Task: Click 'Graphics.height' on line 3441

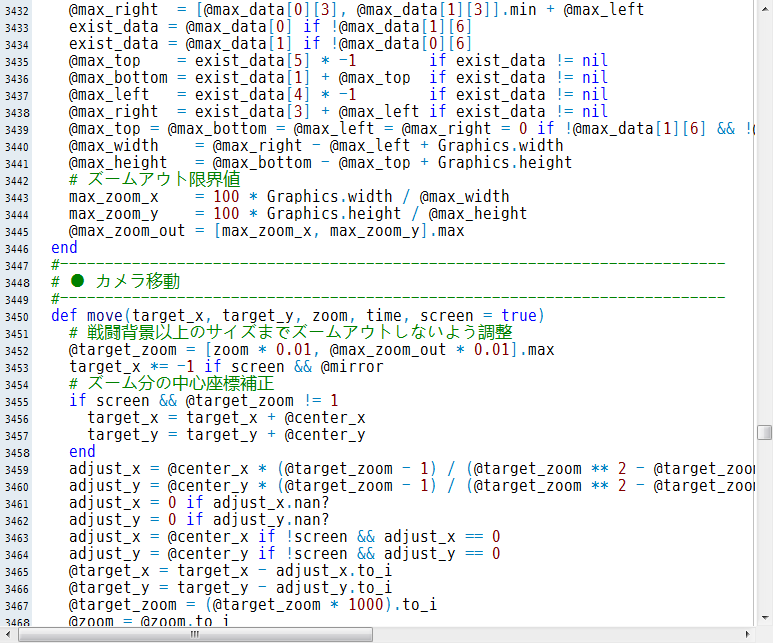Action: (505, 163)
